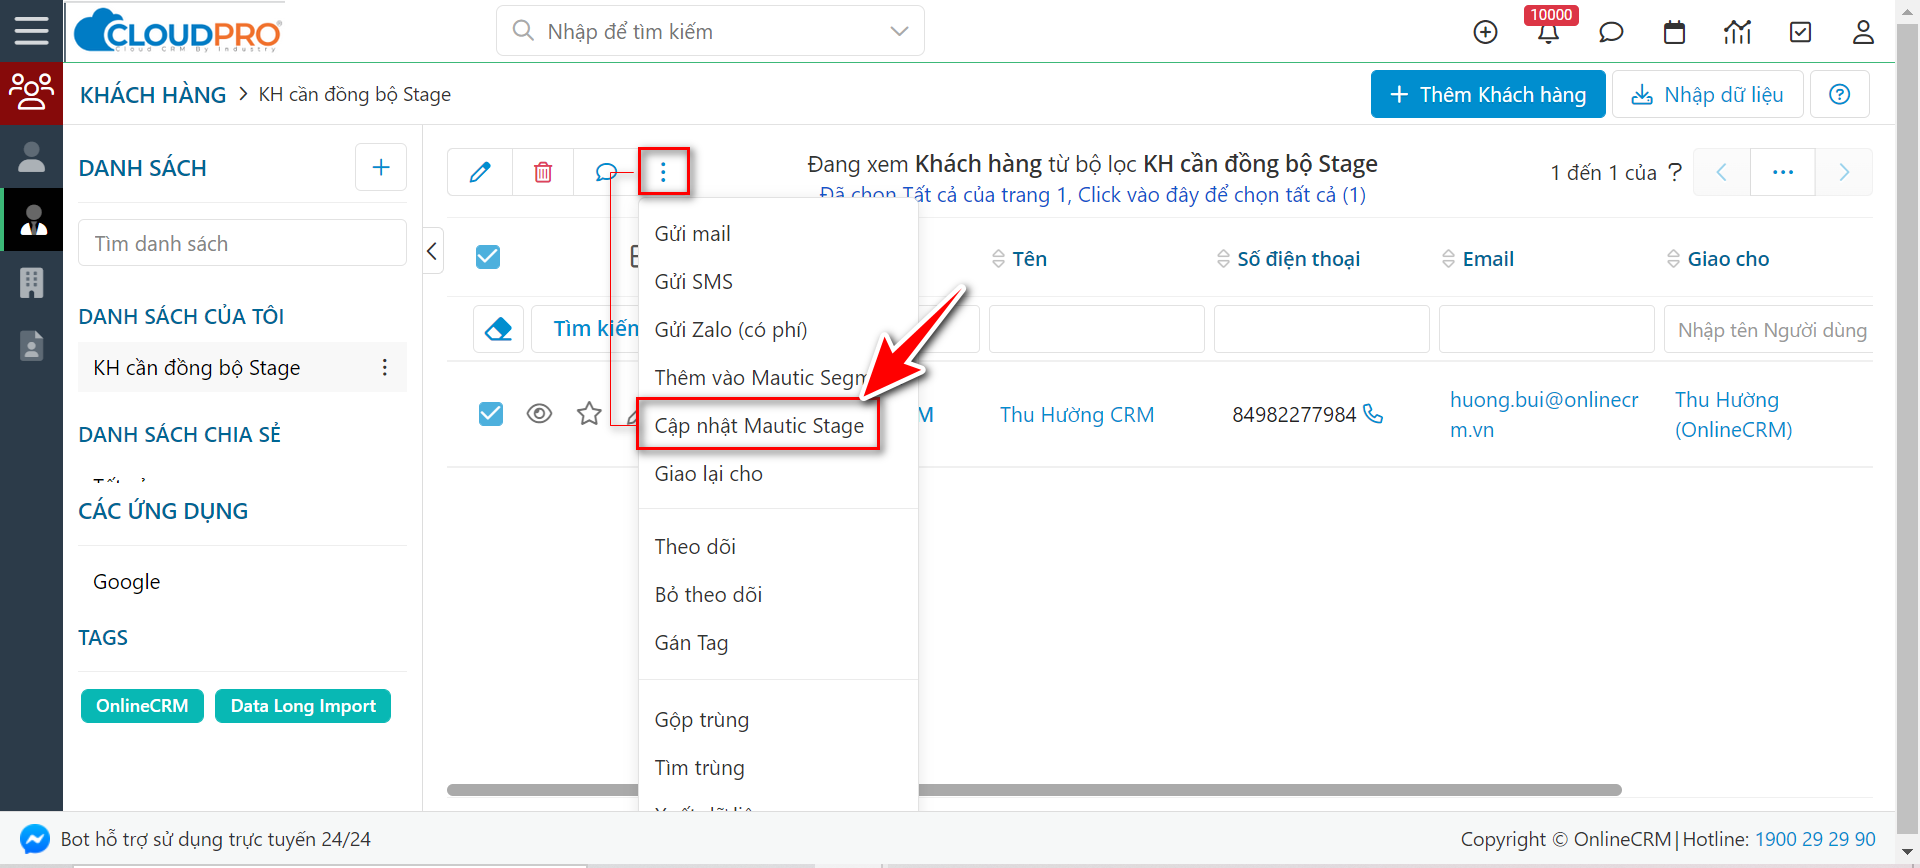This screenshot has width=1920, height=868.
Task: Click the eraser clear-filter icon
Action: pyautogui.click(x=498, y=329)
